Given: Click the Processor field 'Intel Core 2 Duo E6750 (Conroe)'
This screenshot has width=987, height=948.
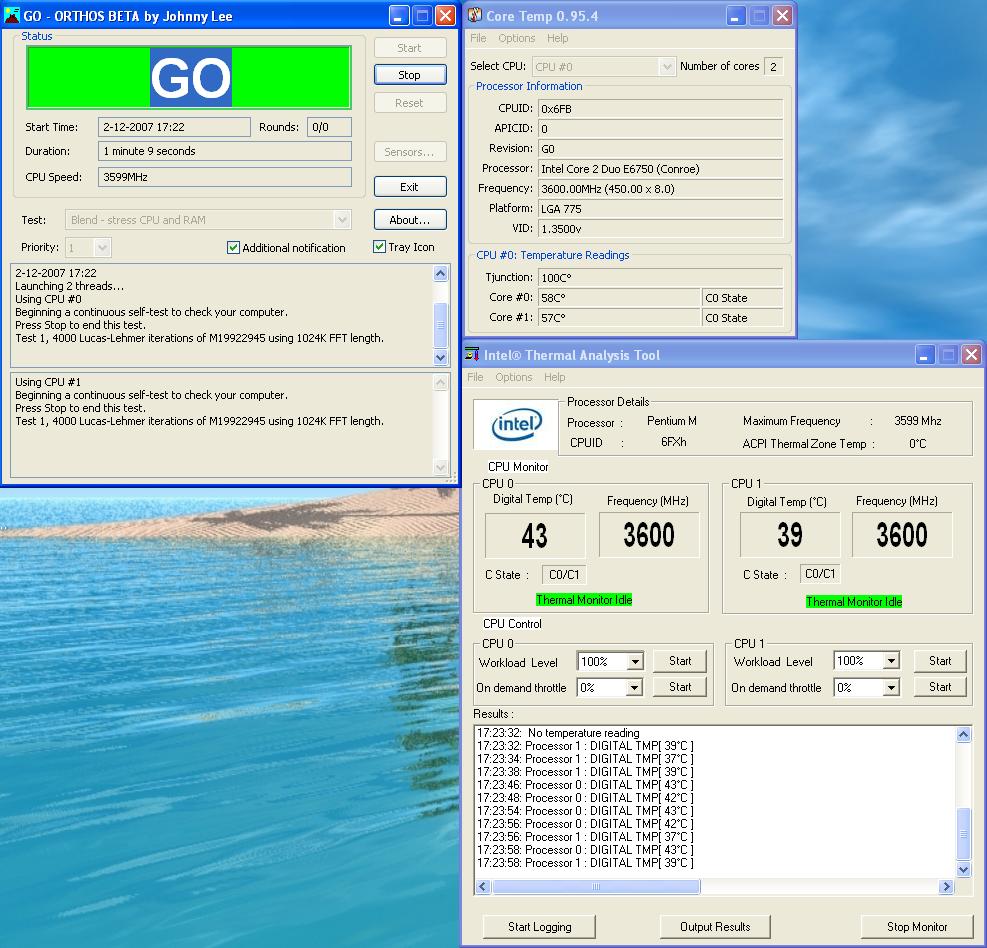Looking at the screenshot, I should pyautogui.click(x=660, y=169).
